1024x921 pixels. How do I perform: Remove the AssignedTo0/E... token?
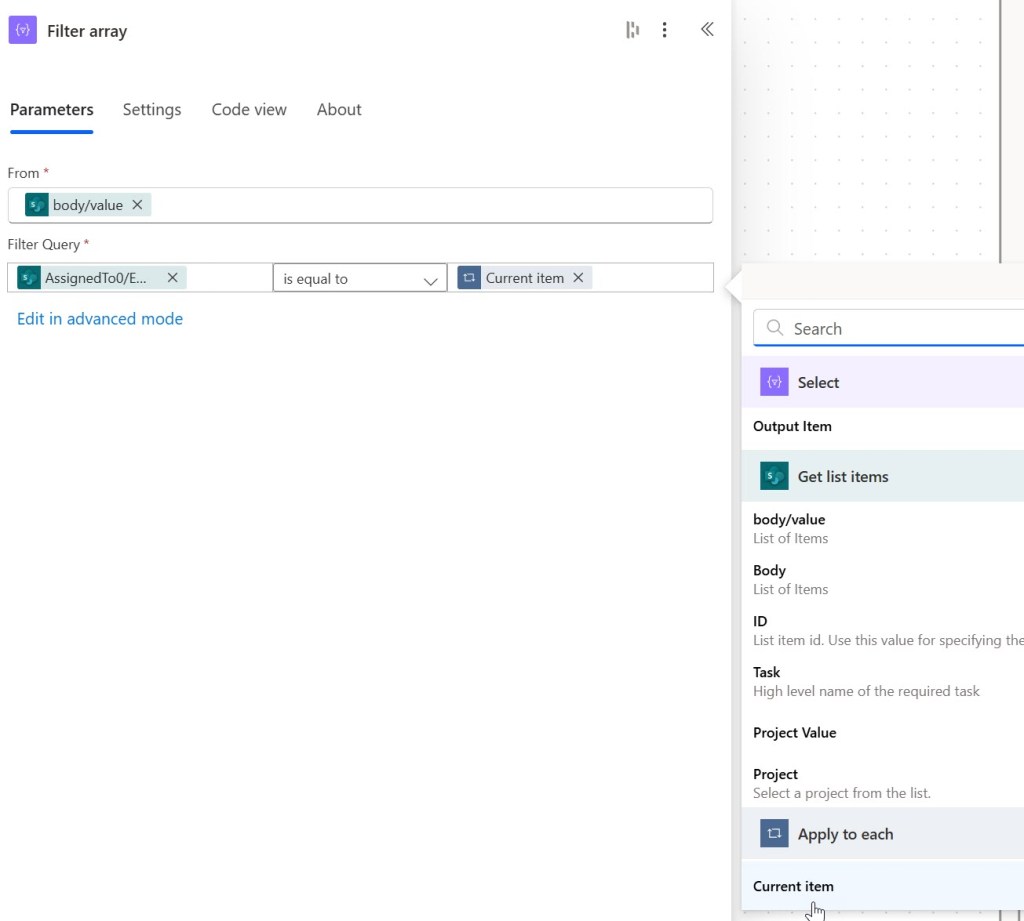click(172, 278)
